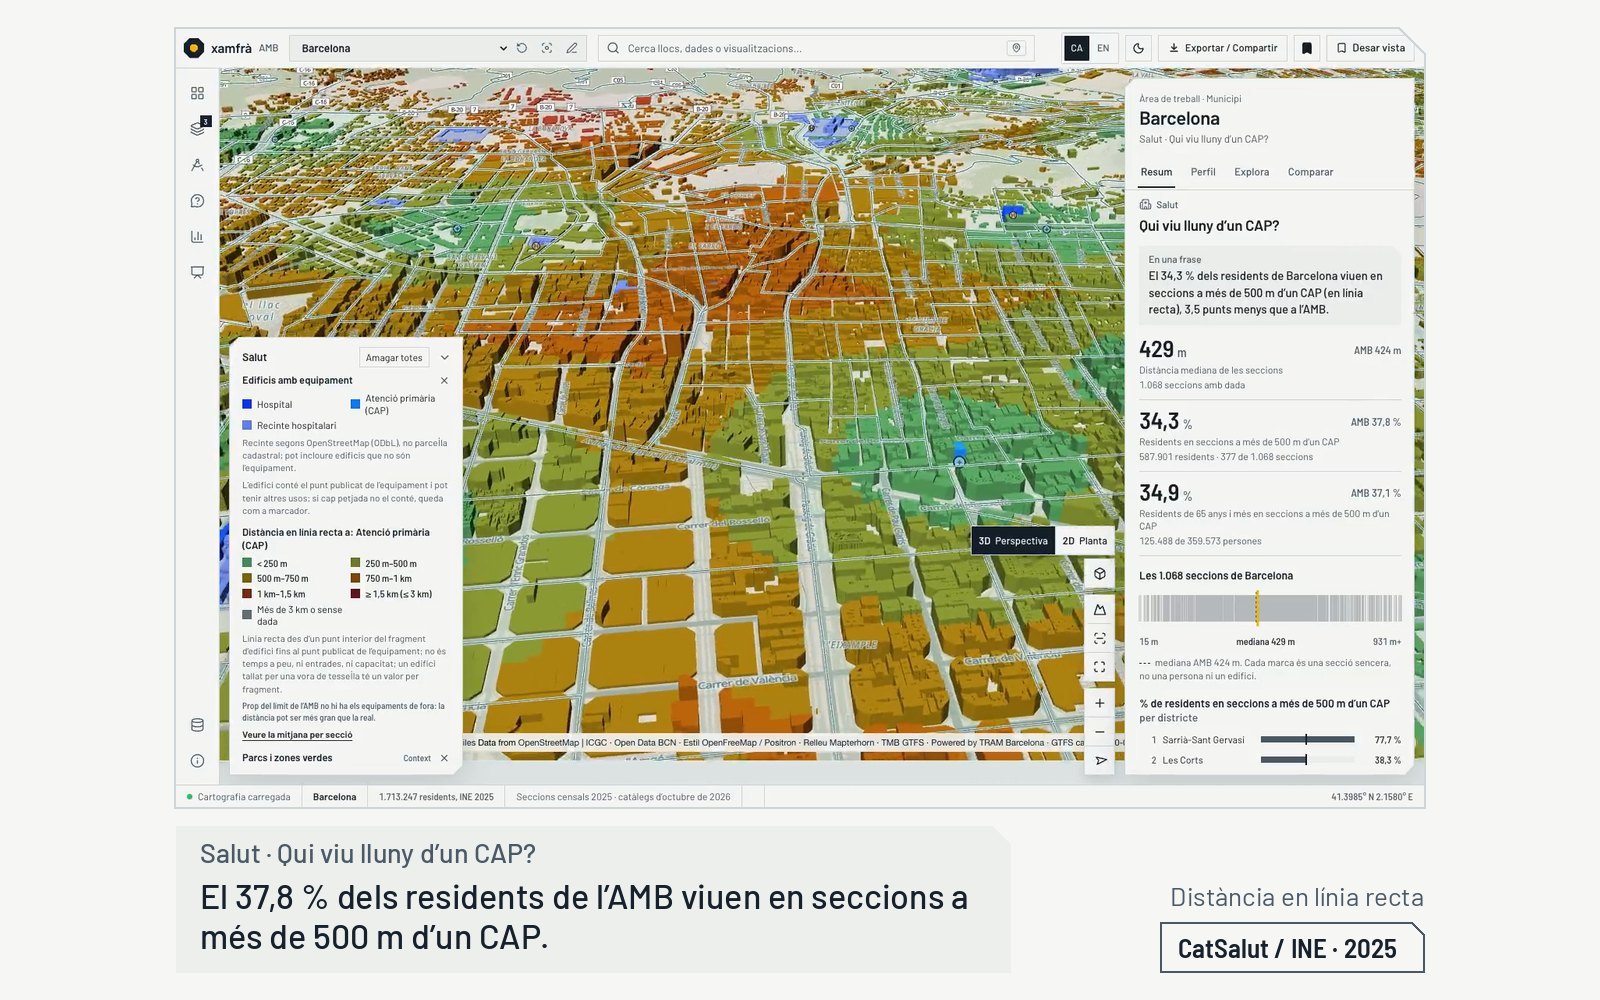Click the Context label in legend
The image size is (1600, 1000).
pyautogui.click(x=417, y=758)
